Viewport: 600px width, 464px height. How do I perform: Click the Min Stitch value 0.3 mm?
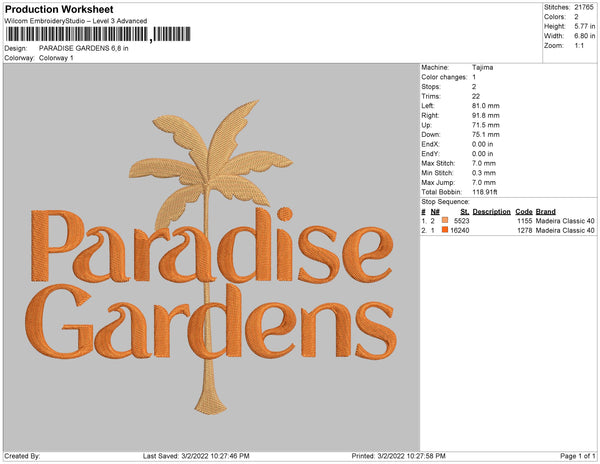[484, 173]
